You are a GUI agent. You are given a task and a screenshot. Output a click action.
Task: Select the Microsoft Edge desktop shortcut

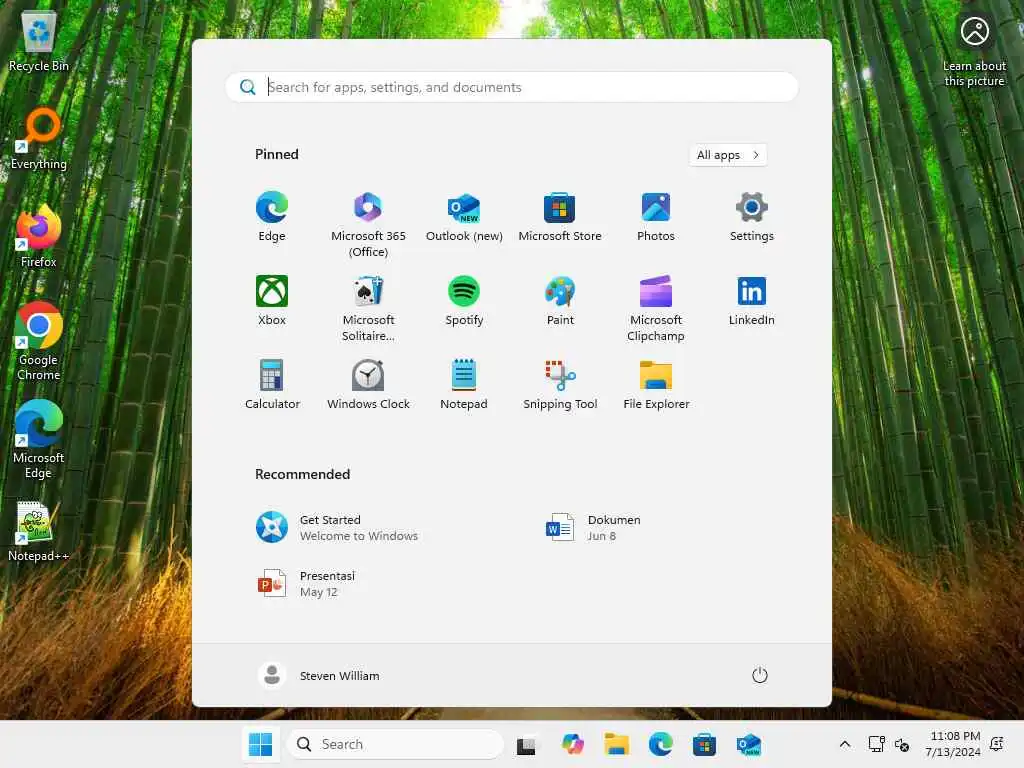point(39,440)
